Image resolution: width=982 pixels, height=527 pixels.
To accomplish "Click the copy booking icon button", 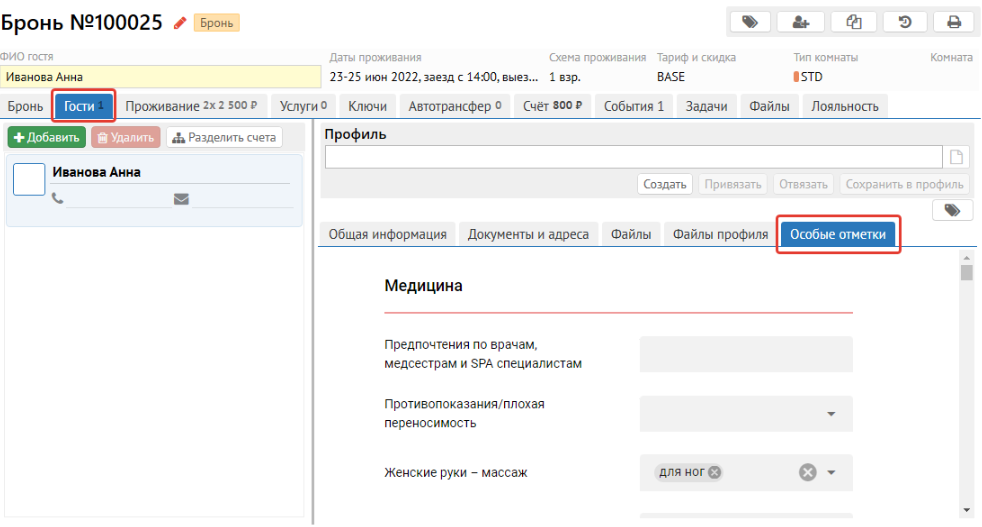I will [855, 22].
